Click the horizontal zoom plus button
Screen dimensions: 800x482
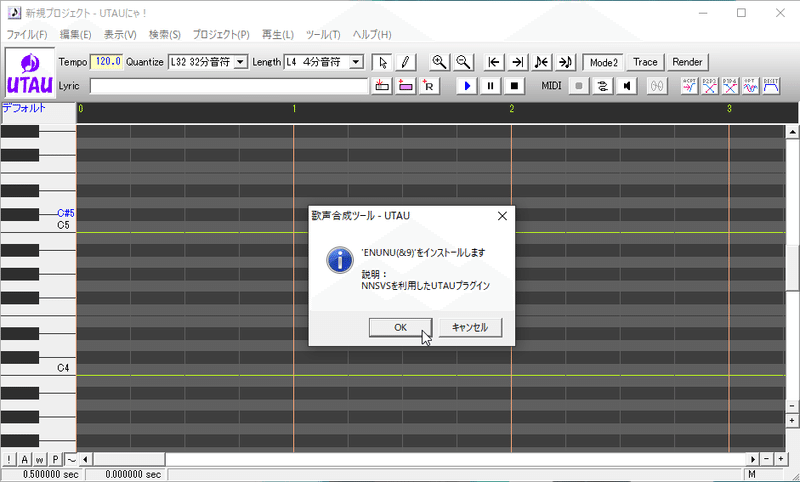pyautogui.click(x=781, y=459)
